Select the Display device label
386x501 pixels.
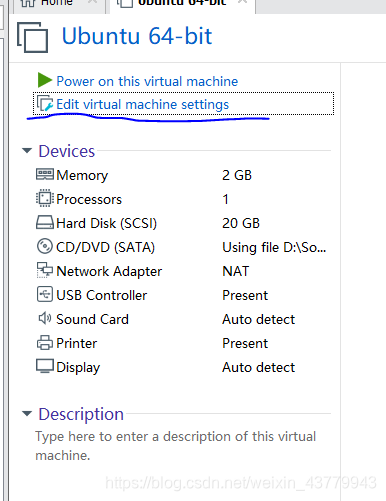pos(78,368)
